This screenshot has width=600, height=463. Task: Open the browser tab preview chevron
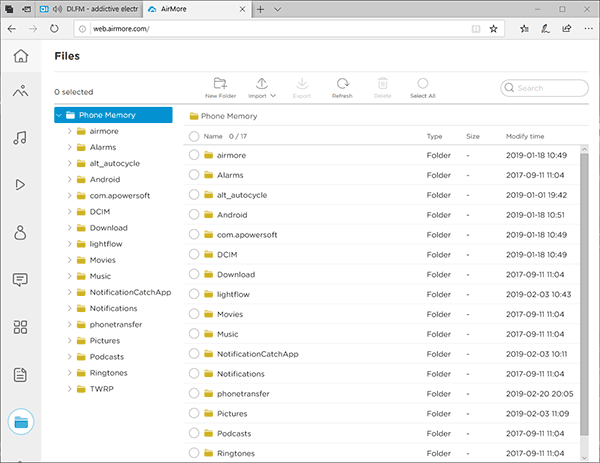point(278,9)
